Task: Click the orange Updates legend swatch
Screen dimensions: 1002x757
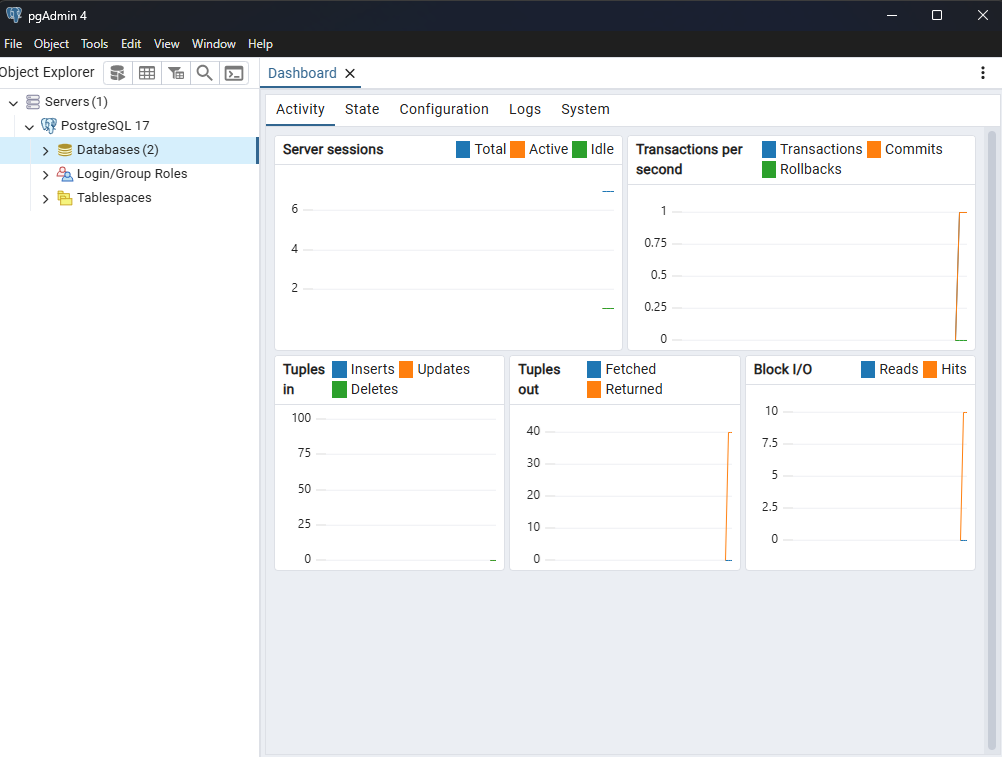Action: point(406,370)
